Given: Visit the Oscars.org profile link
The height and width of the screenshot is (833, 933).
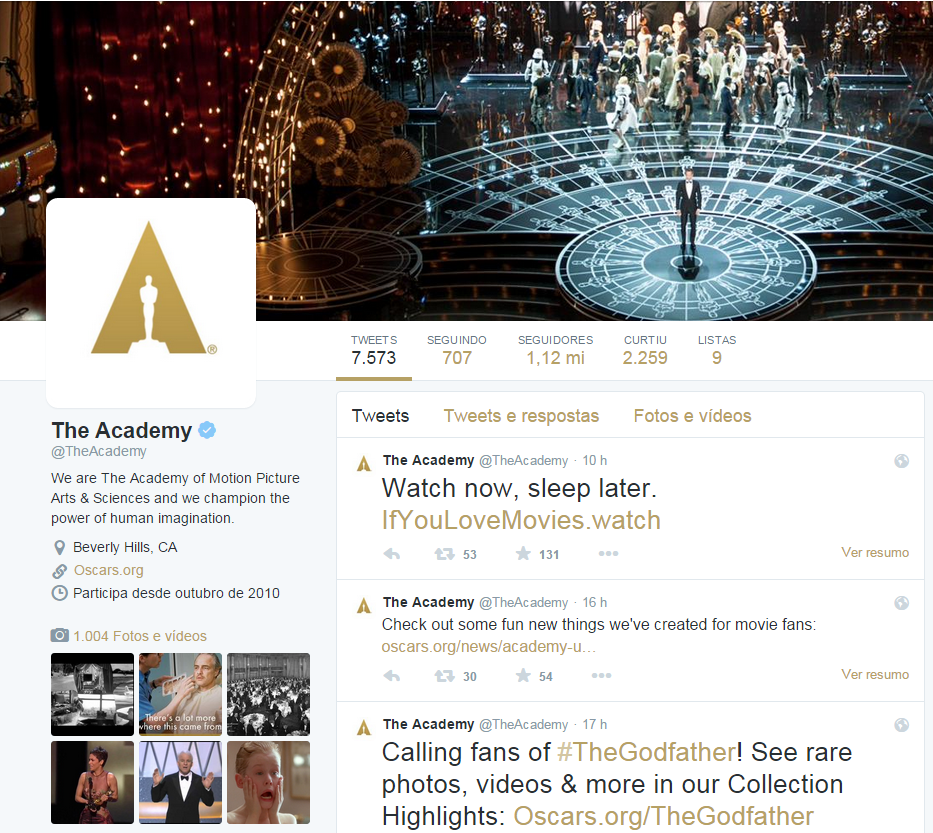Looking at the screenshot, I should 108,570.
